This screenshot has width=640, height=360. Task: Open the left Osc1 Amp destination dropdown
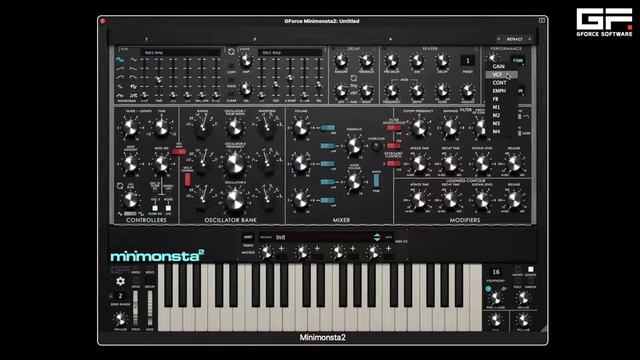pos(181,52)
